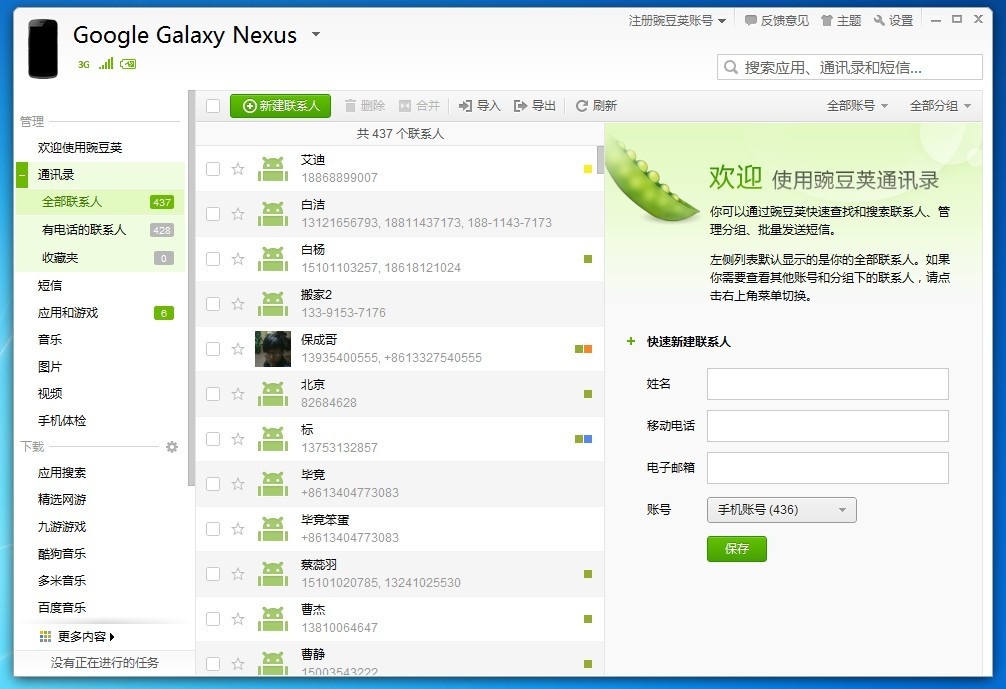Open 手机体检 in the sidebar

[62, 420]
